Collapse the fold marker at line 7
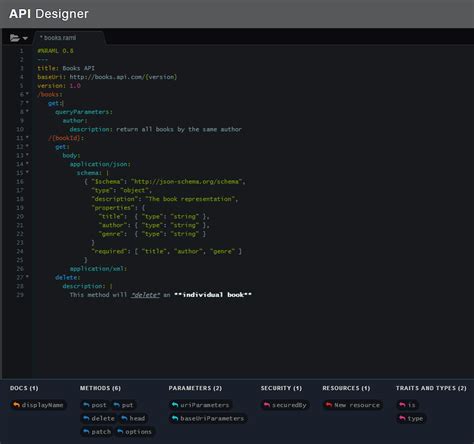 (x=27, y=103)
